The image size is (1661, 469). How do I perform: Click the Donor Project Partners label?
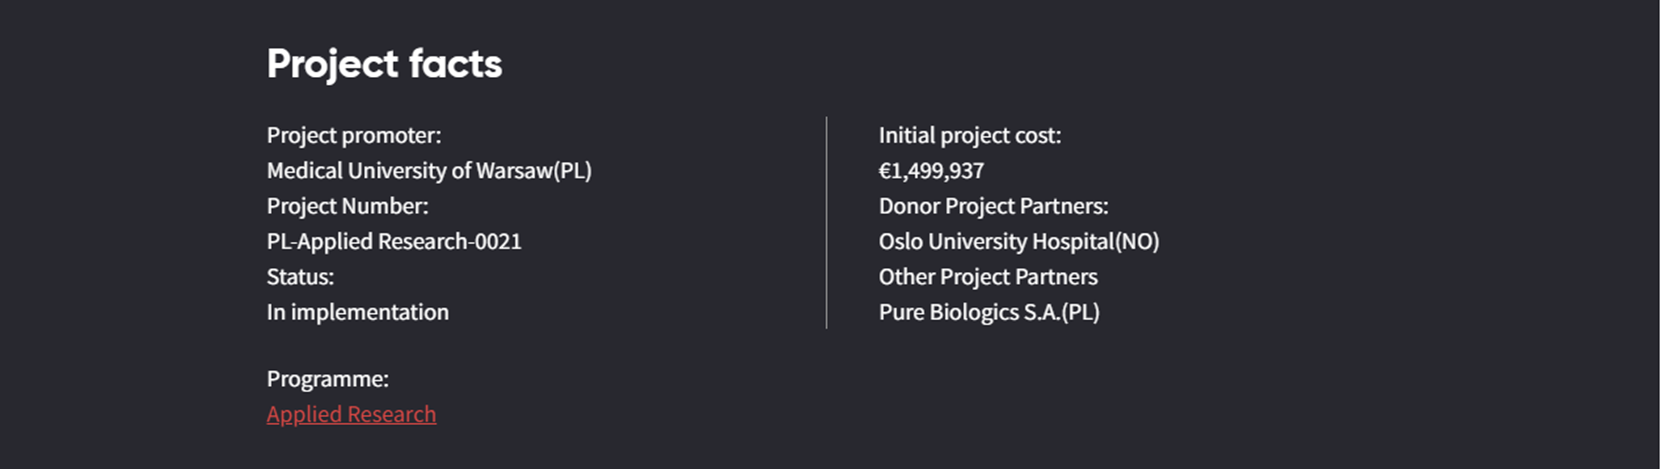pos(994,206)
